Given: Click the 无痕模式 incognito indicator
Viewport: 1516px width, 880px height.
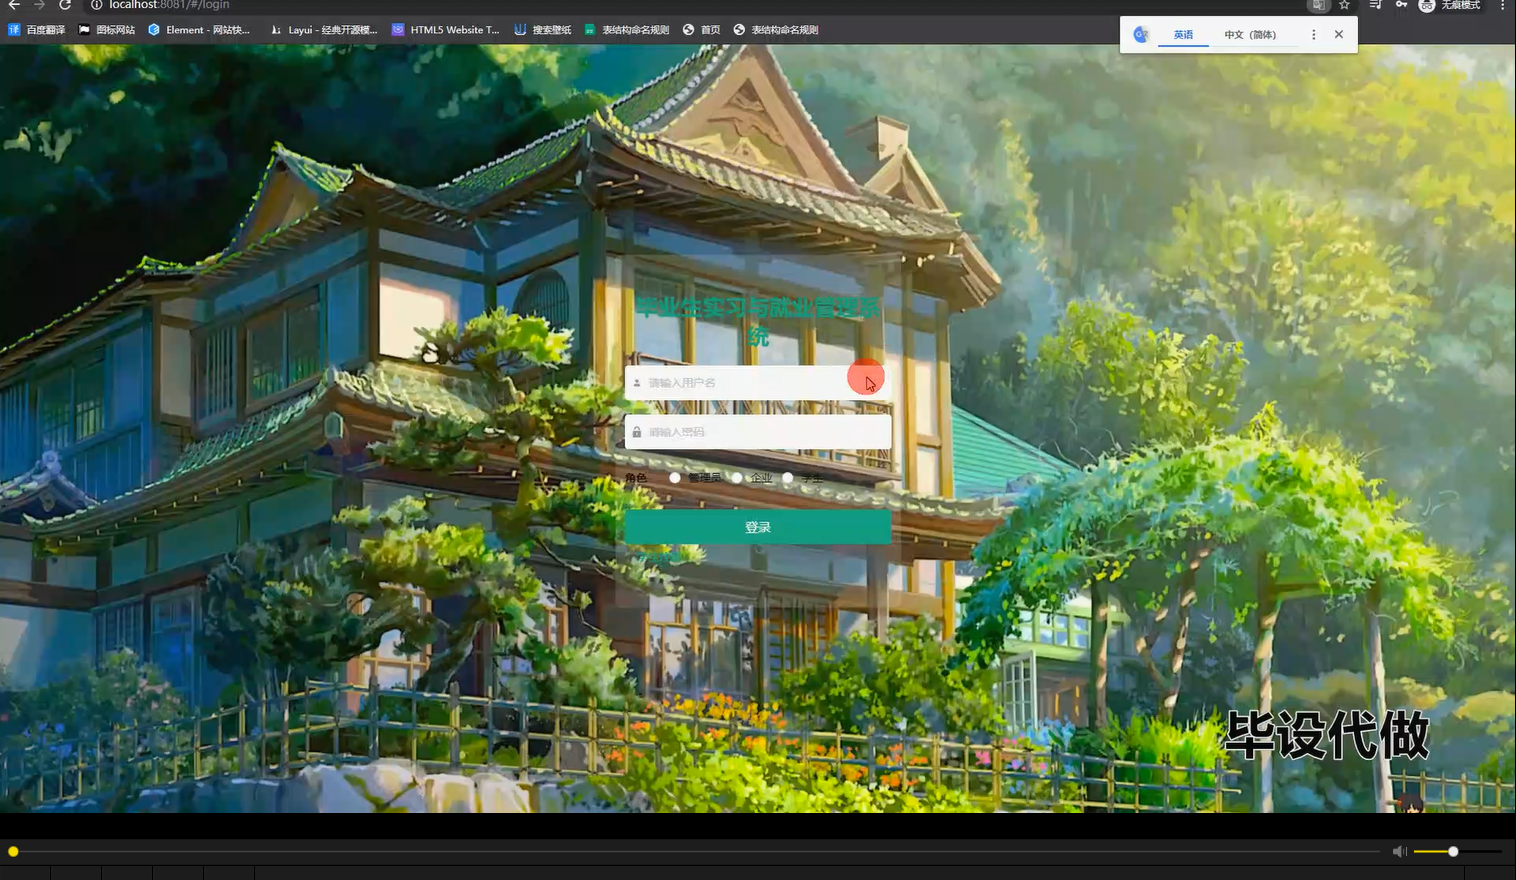Looking at the screenshot, I should (x=1450, y=5).
